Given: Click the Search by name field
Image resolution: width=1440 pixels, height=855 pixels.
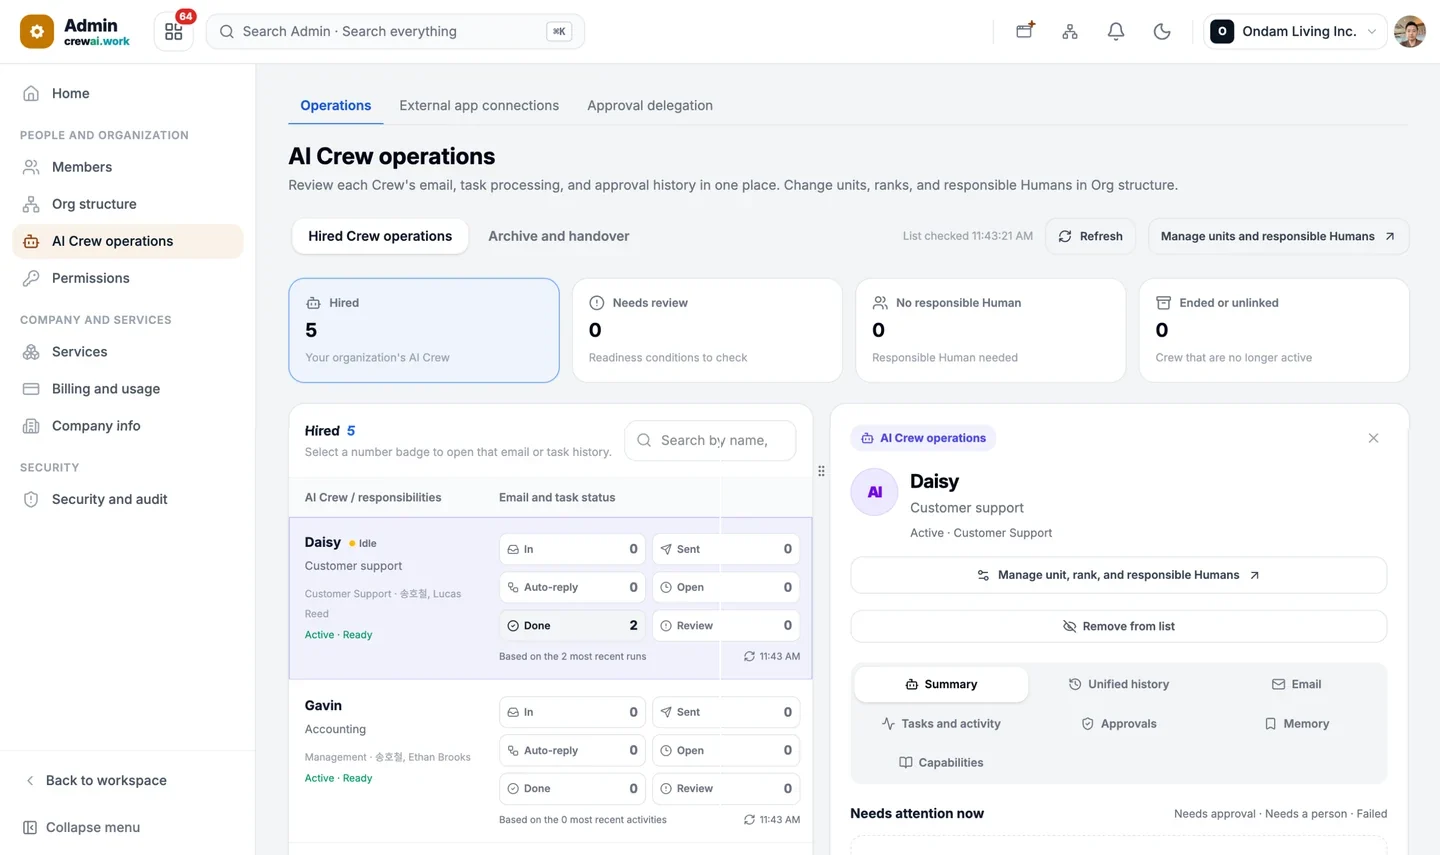Looking at the screenshot, I should [711, 440].
